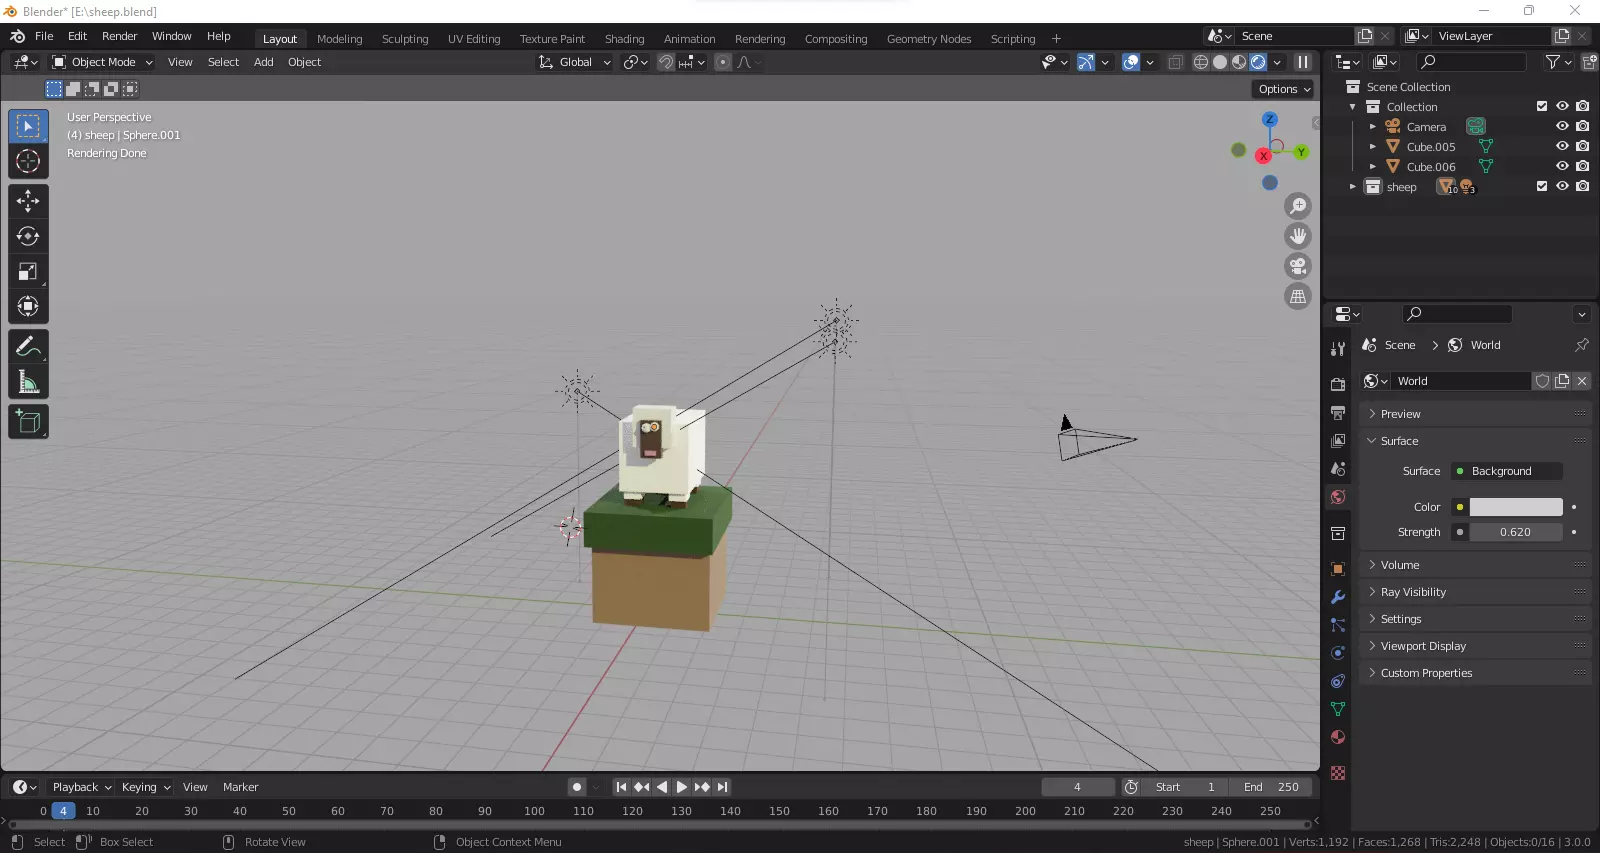Viewport: 1600px width, 853px height.
Task: Expand the sheep collection in the outliner
Action: [1353, 187]
